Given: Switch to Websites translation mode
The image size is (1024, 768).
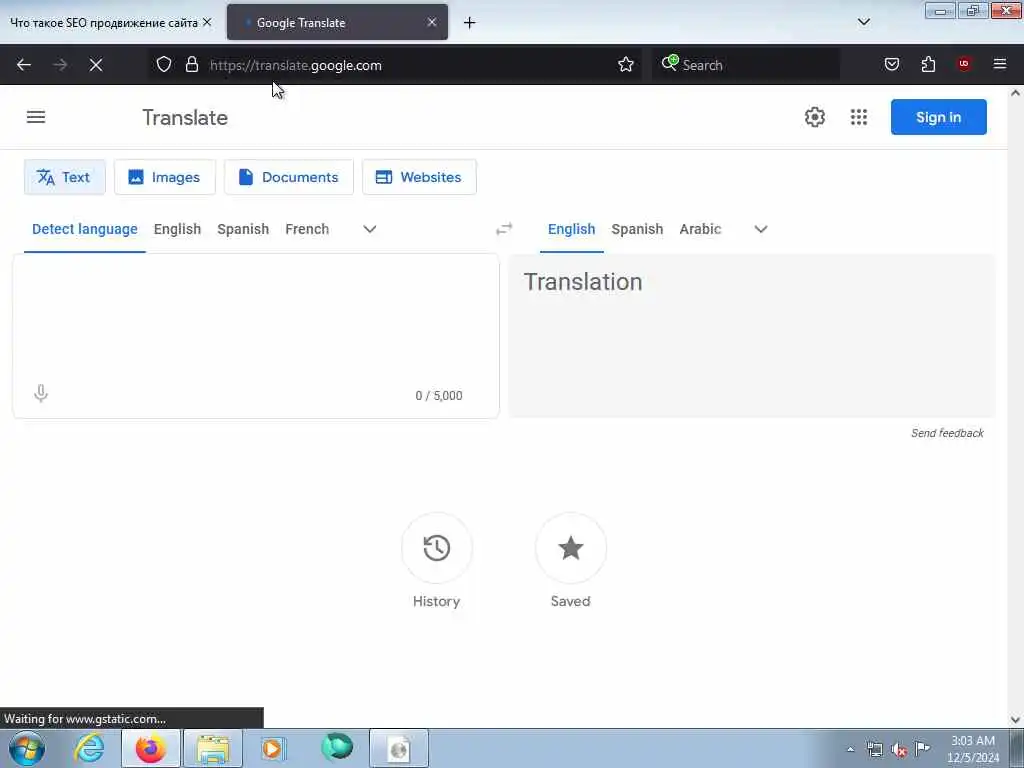Looking at the screenshot, I should pos(419,177).
